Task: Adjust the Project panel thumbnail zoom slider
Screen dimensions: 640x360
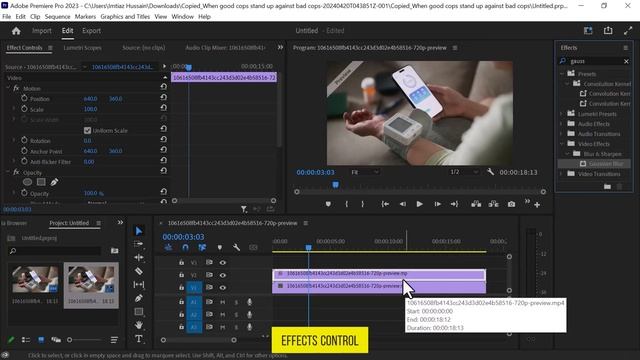Action: [x=69, y=340]
